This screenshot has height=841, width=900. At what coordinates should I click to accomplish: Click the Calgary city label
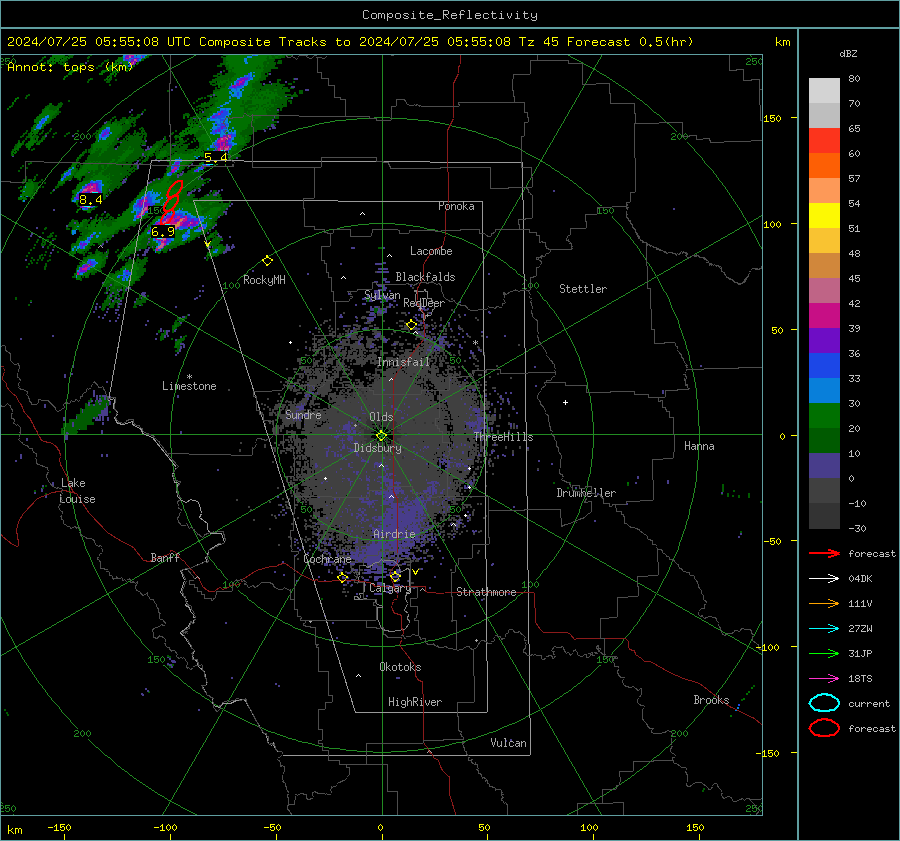point(390,588)
